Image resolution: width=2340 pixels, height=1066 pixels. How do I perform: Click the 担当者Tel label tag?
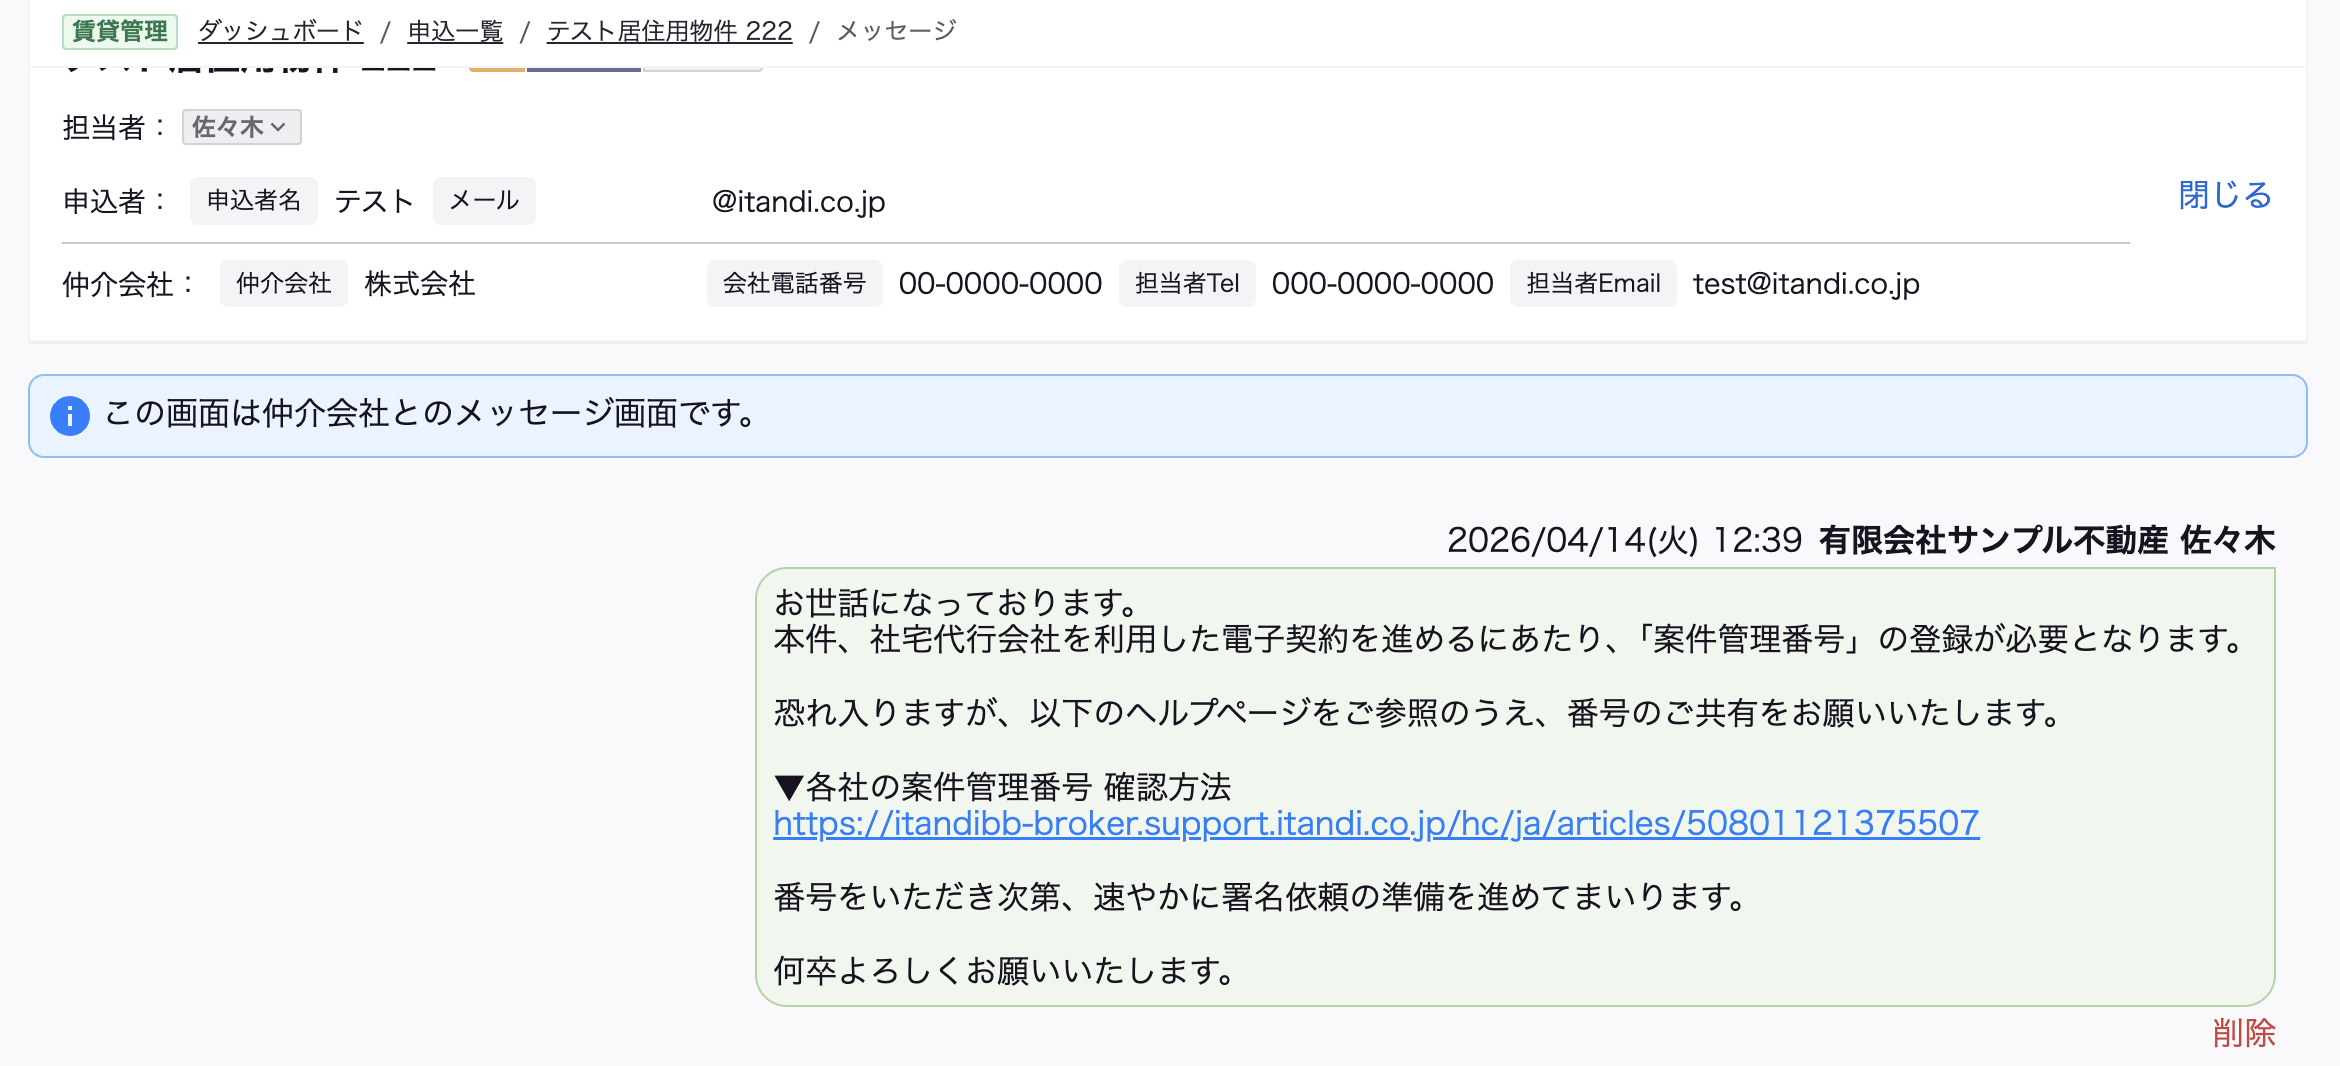click(x=1187, y=284)
